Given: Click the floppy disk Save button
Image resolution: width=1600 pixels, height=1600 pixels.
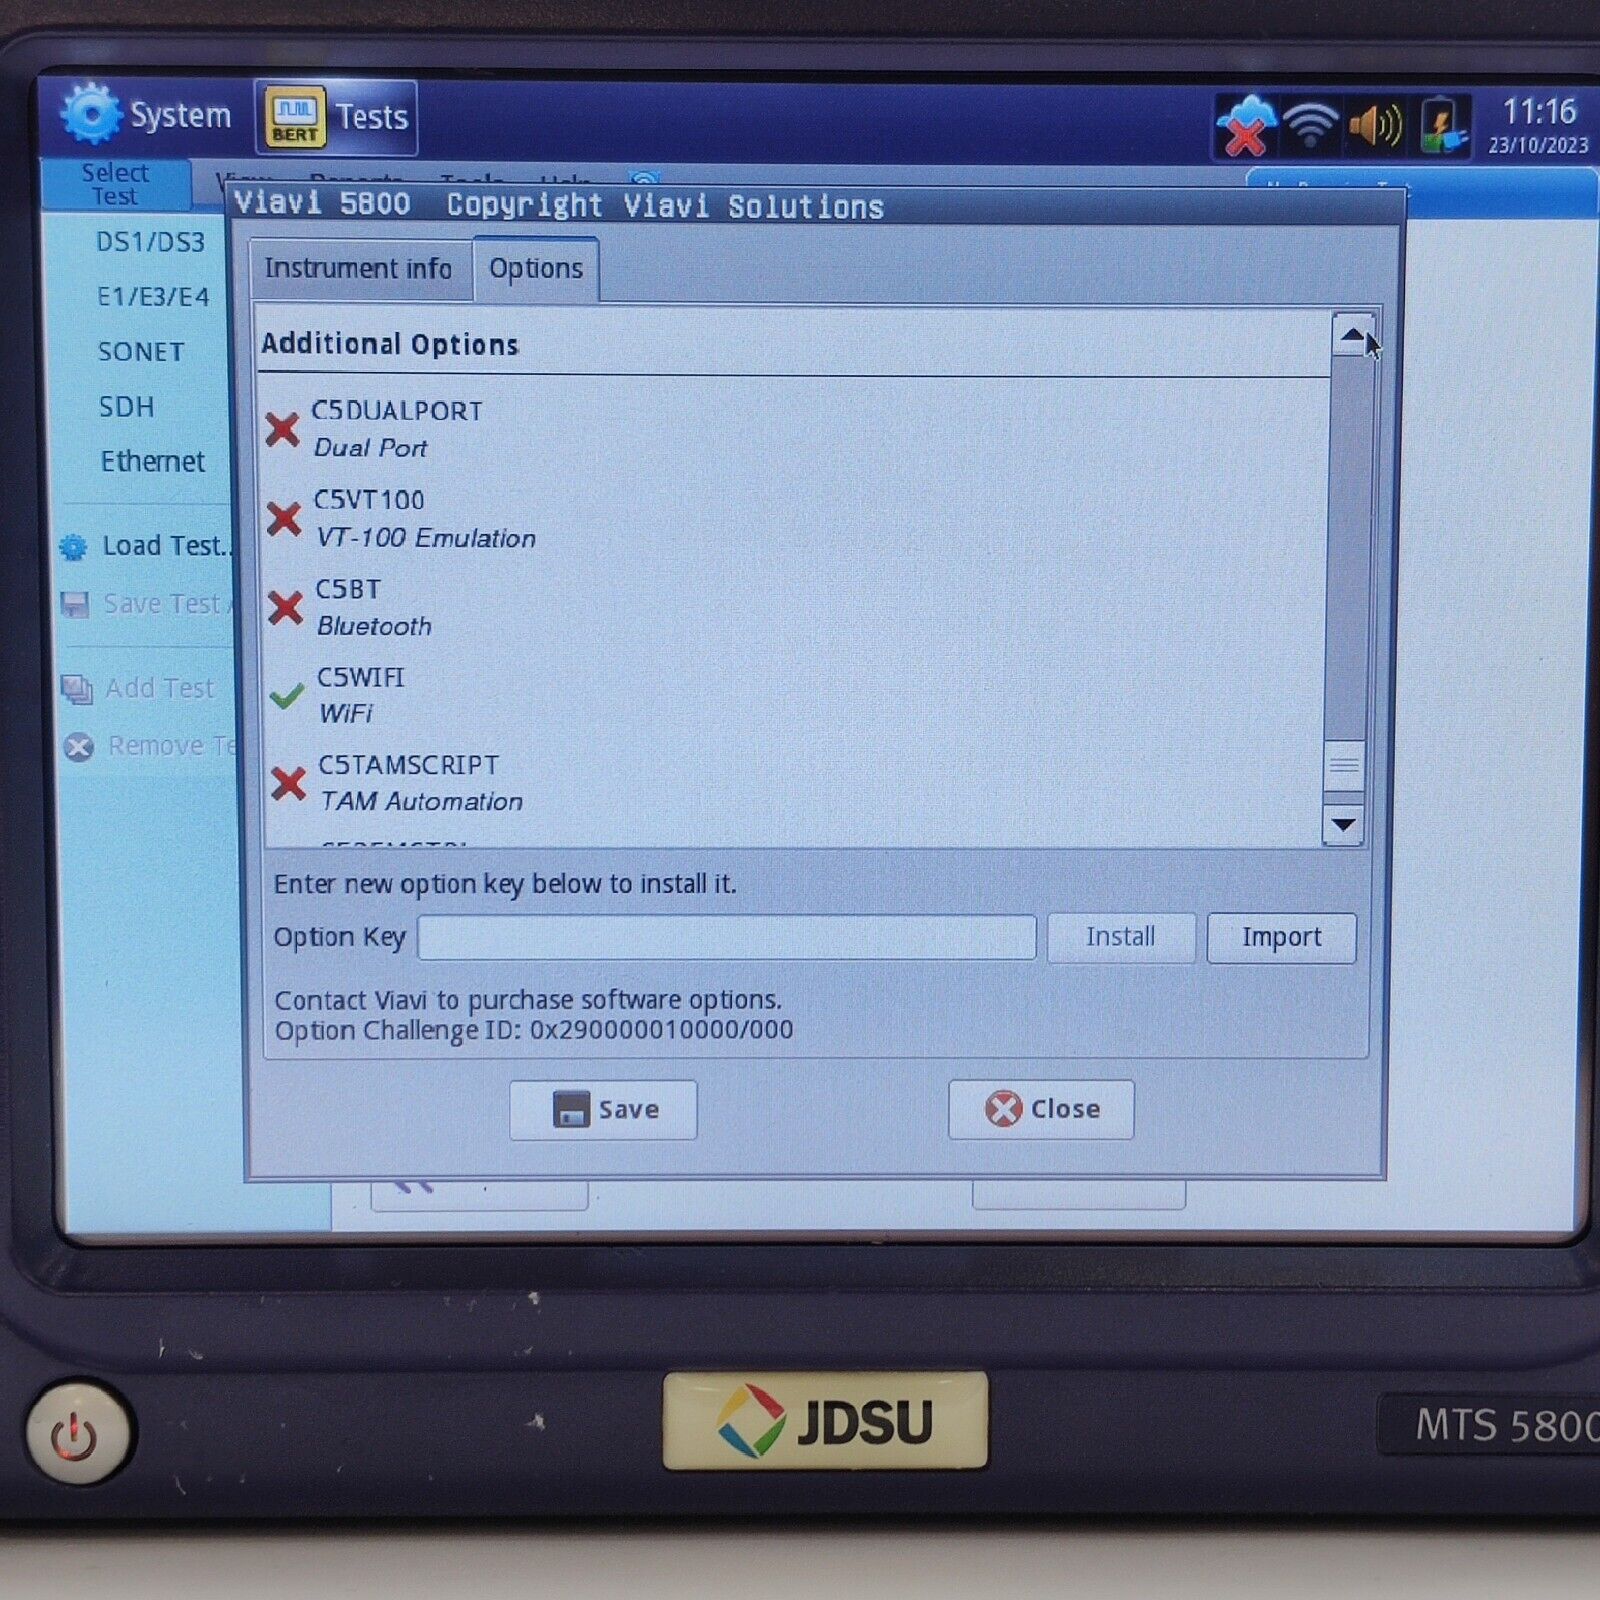Looking at the screenshot, I should 603,1110.
